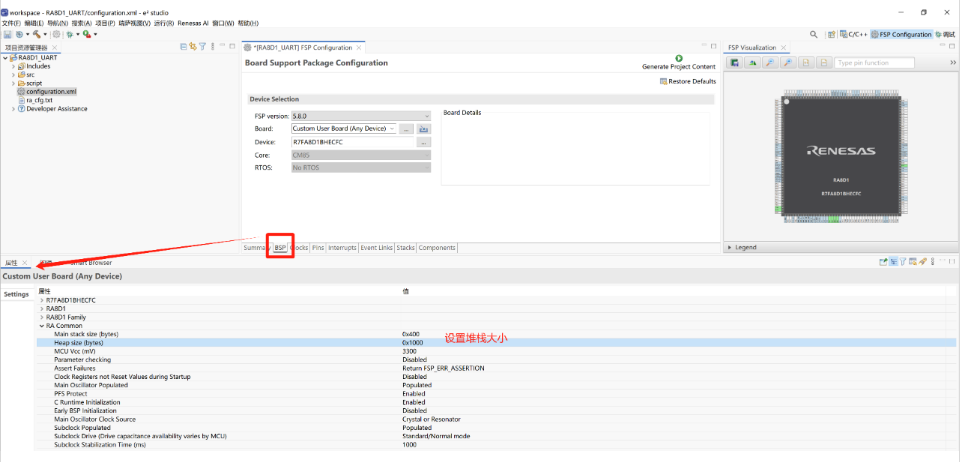Click the filter icon in properties toolbar
The width and height of the screenshot is (960, 462).
click(x=902, y=262)
